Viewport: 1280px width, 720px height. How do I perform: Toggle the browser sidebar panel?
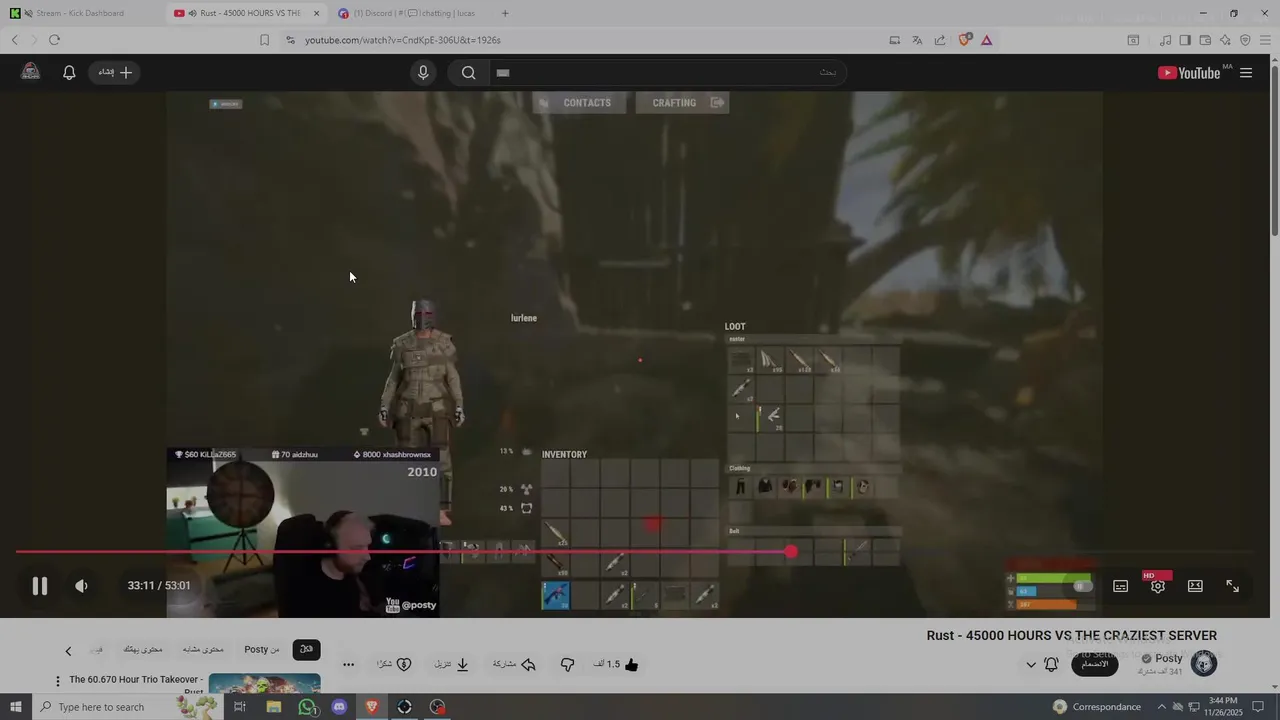pos(1185,40)
